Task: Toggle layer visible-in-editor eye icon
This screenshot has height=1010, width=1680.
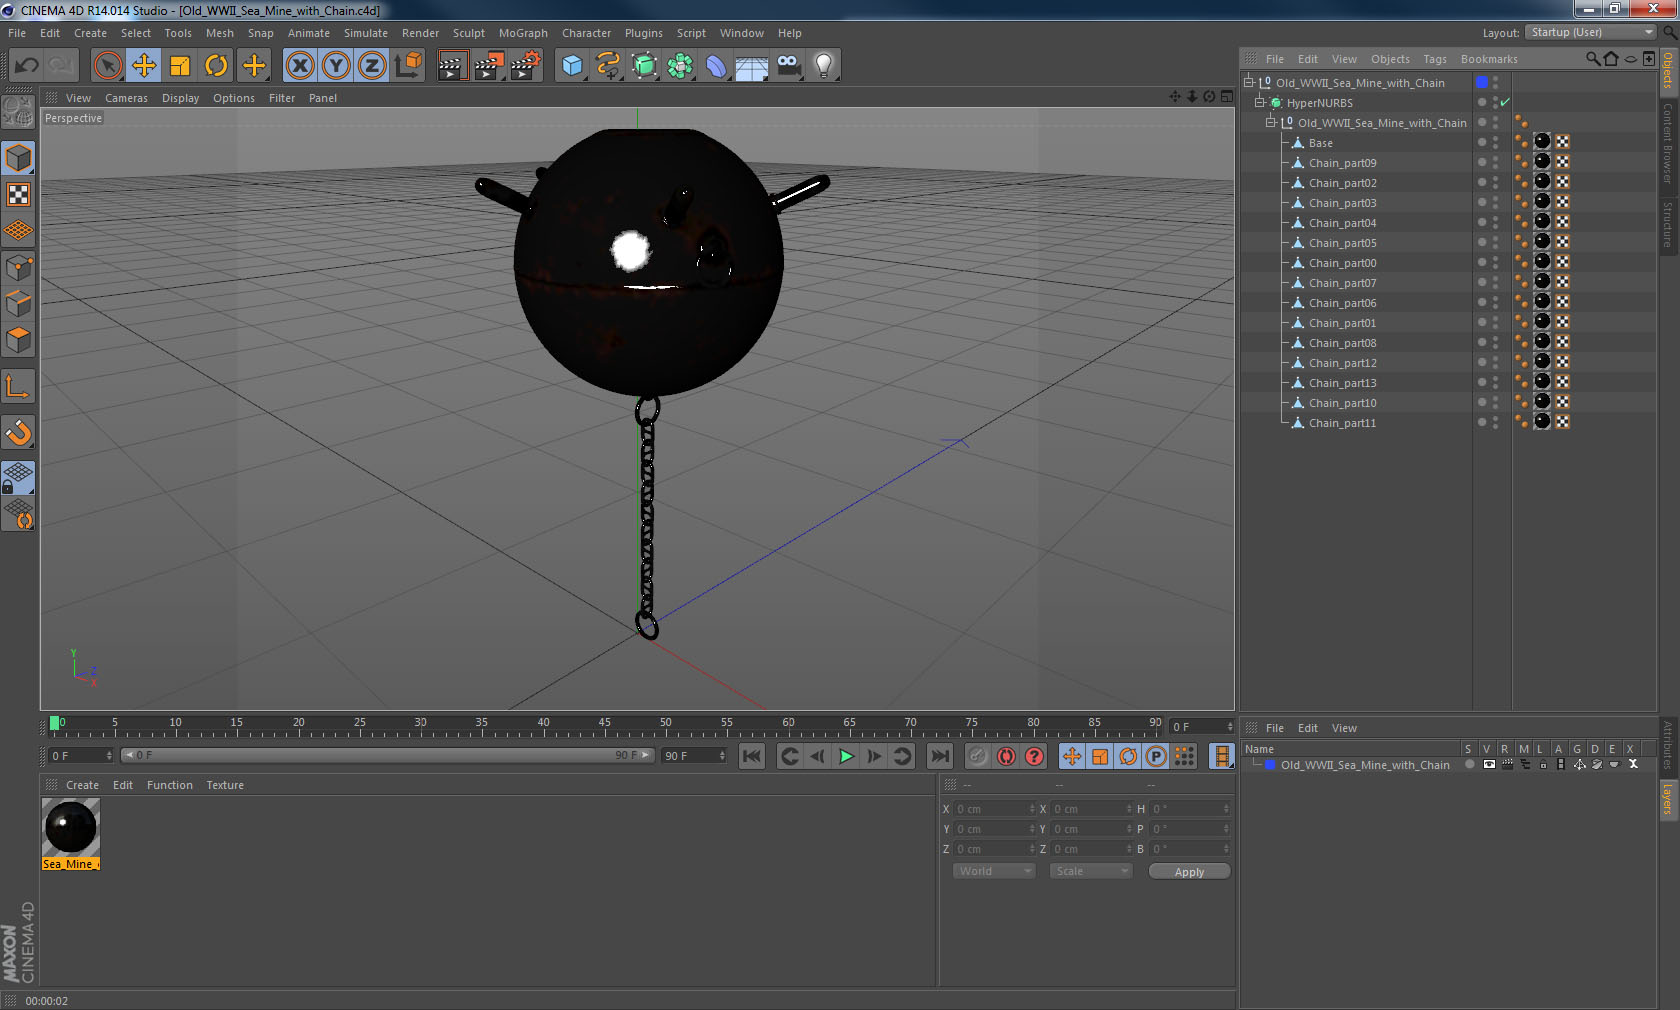Action: [1488, 764]
